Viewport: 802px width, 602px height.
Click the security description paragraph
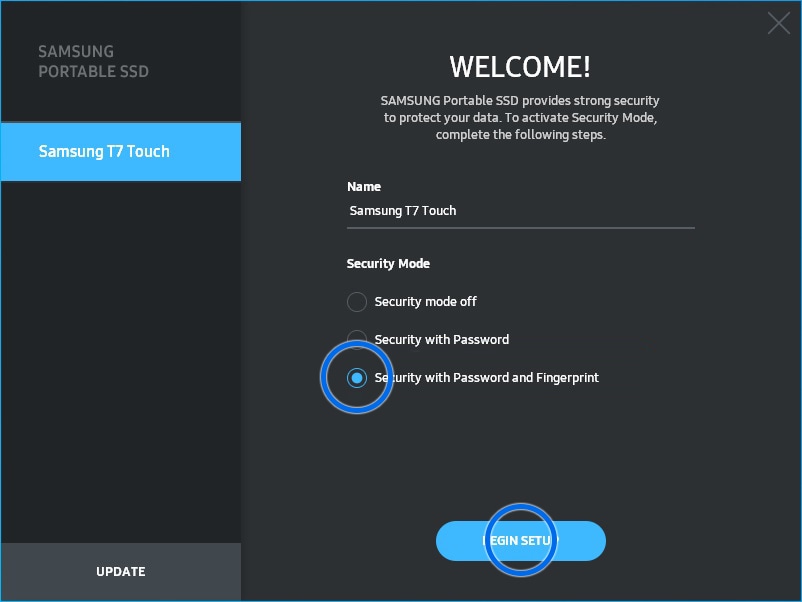(x=520, y=118)
